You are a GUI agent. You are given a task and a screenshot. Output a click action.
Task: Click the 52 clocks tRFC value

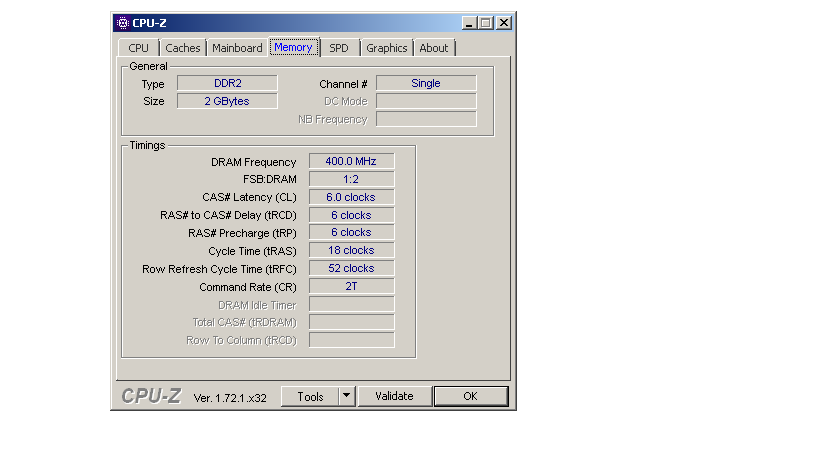point(352,268)
